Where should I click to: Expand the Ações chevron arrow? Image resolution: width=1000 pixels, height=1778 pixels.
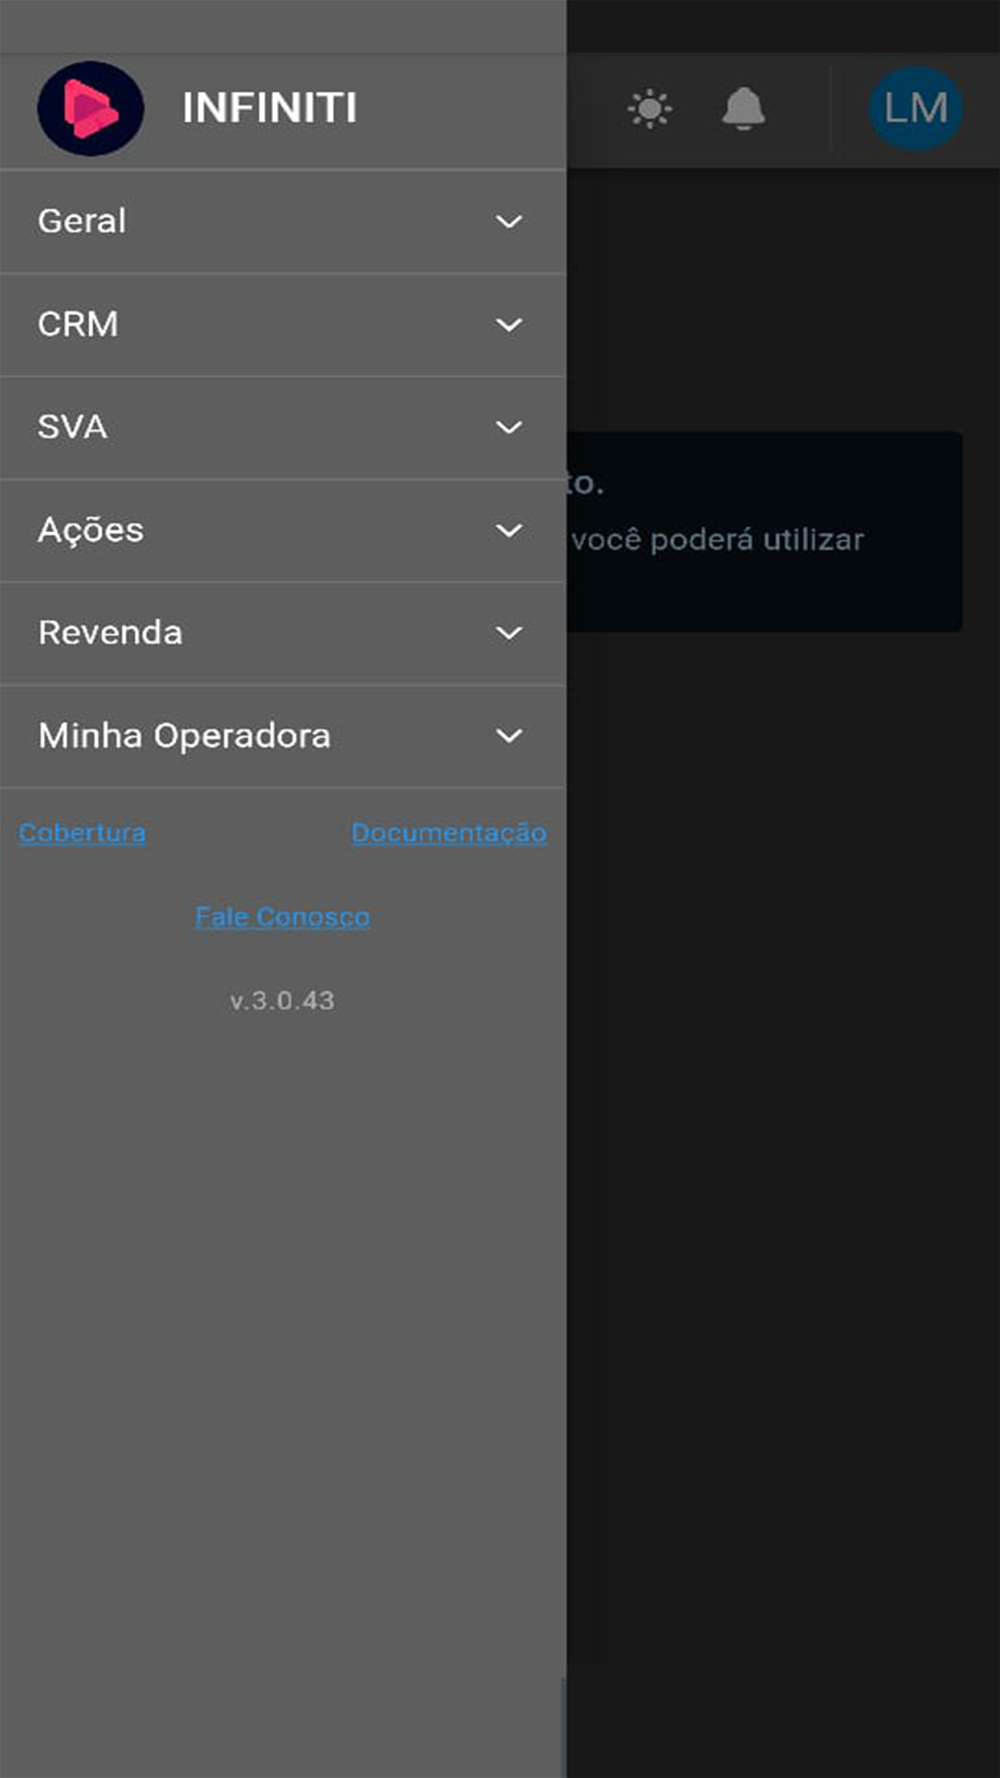(x=509, y=531)
